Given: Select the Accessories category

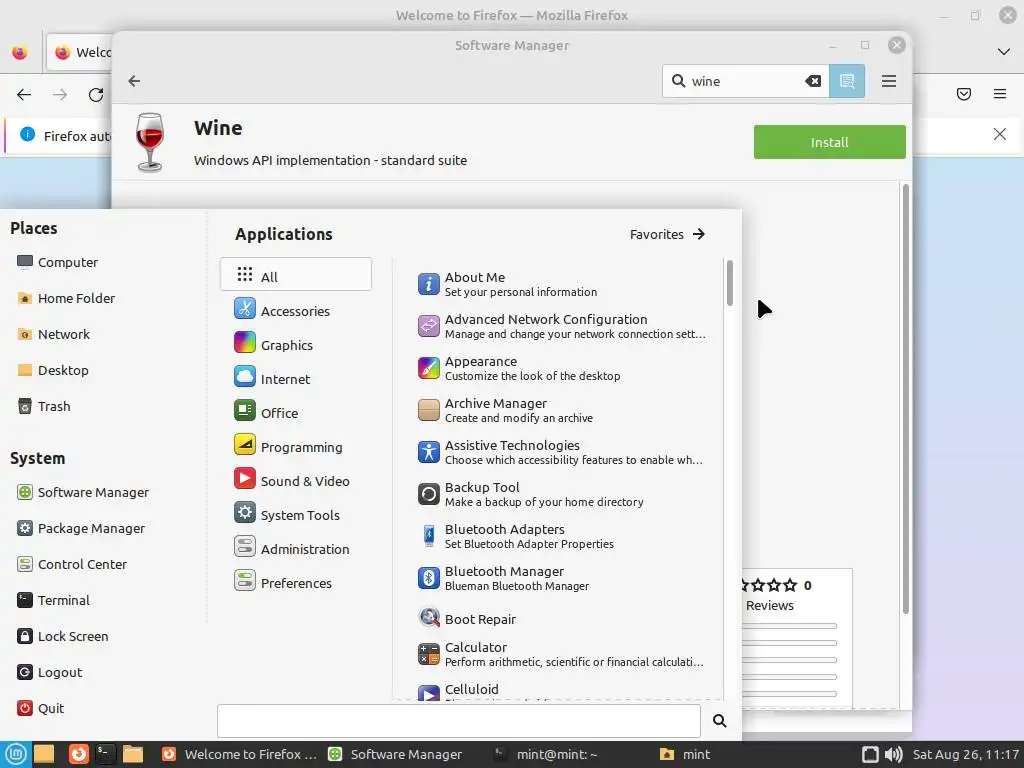Looking at the screenshot, I should (x=296, y=311).
